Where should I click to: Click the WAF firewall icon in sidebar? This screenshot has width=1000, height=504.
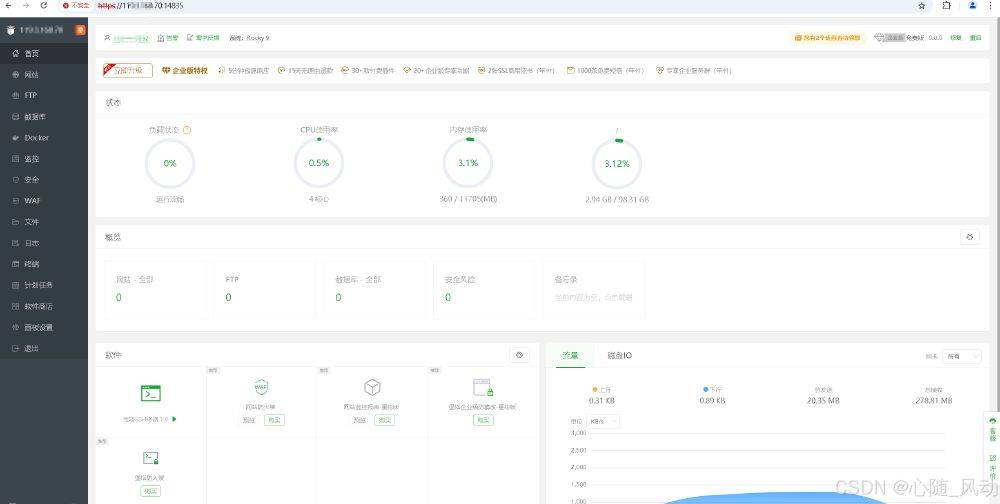pos(16,200)
